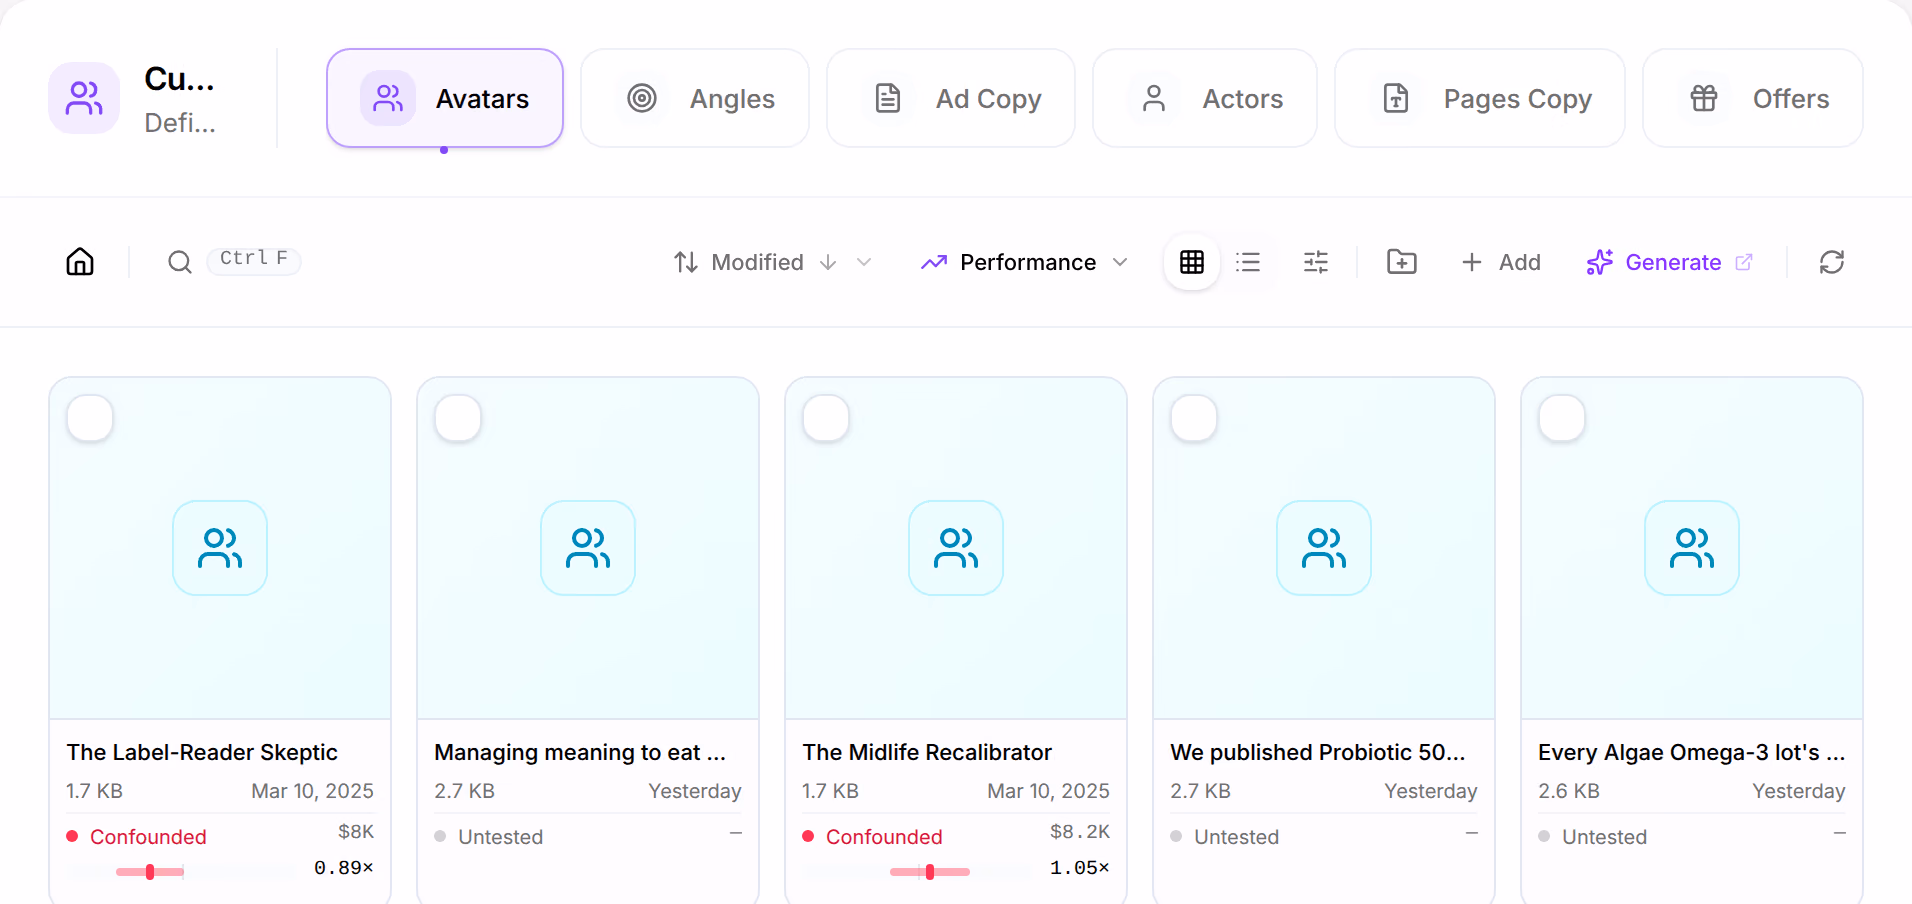Image resolution: width=1912 pixels, height=904 pixels.
Task: Check the We published Probiotic card checkbox
Action: pyautogui.click(x=1194, y=418)
